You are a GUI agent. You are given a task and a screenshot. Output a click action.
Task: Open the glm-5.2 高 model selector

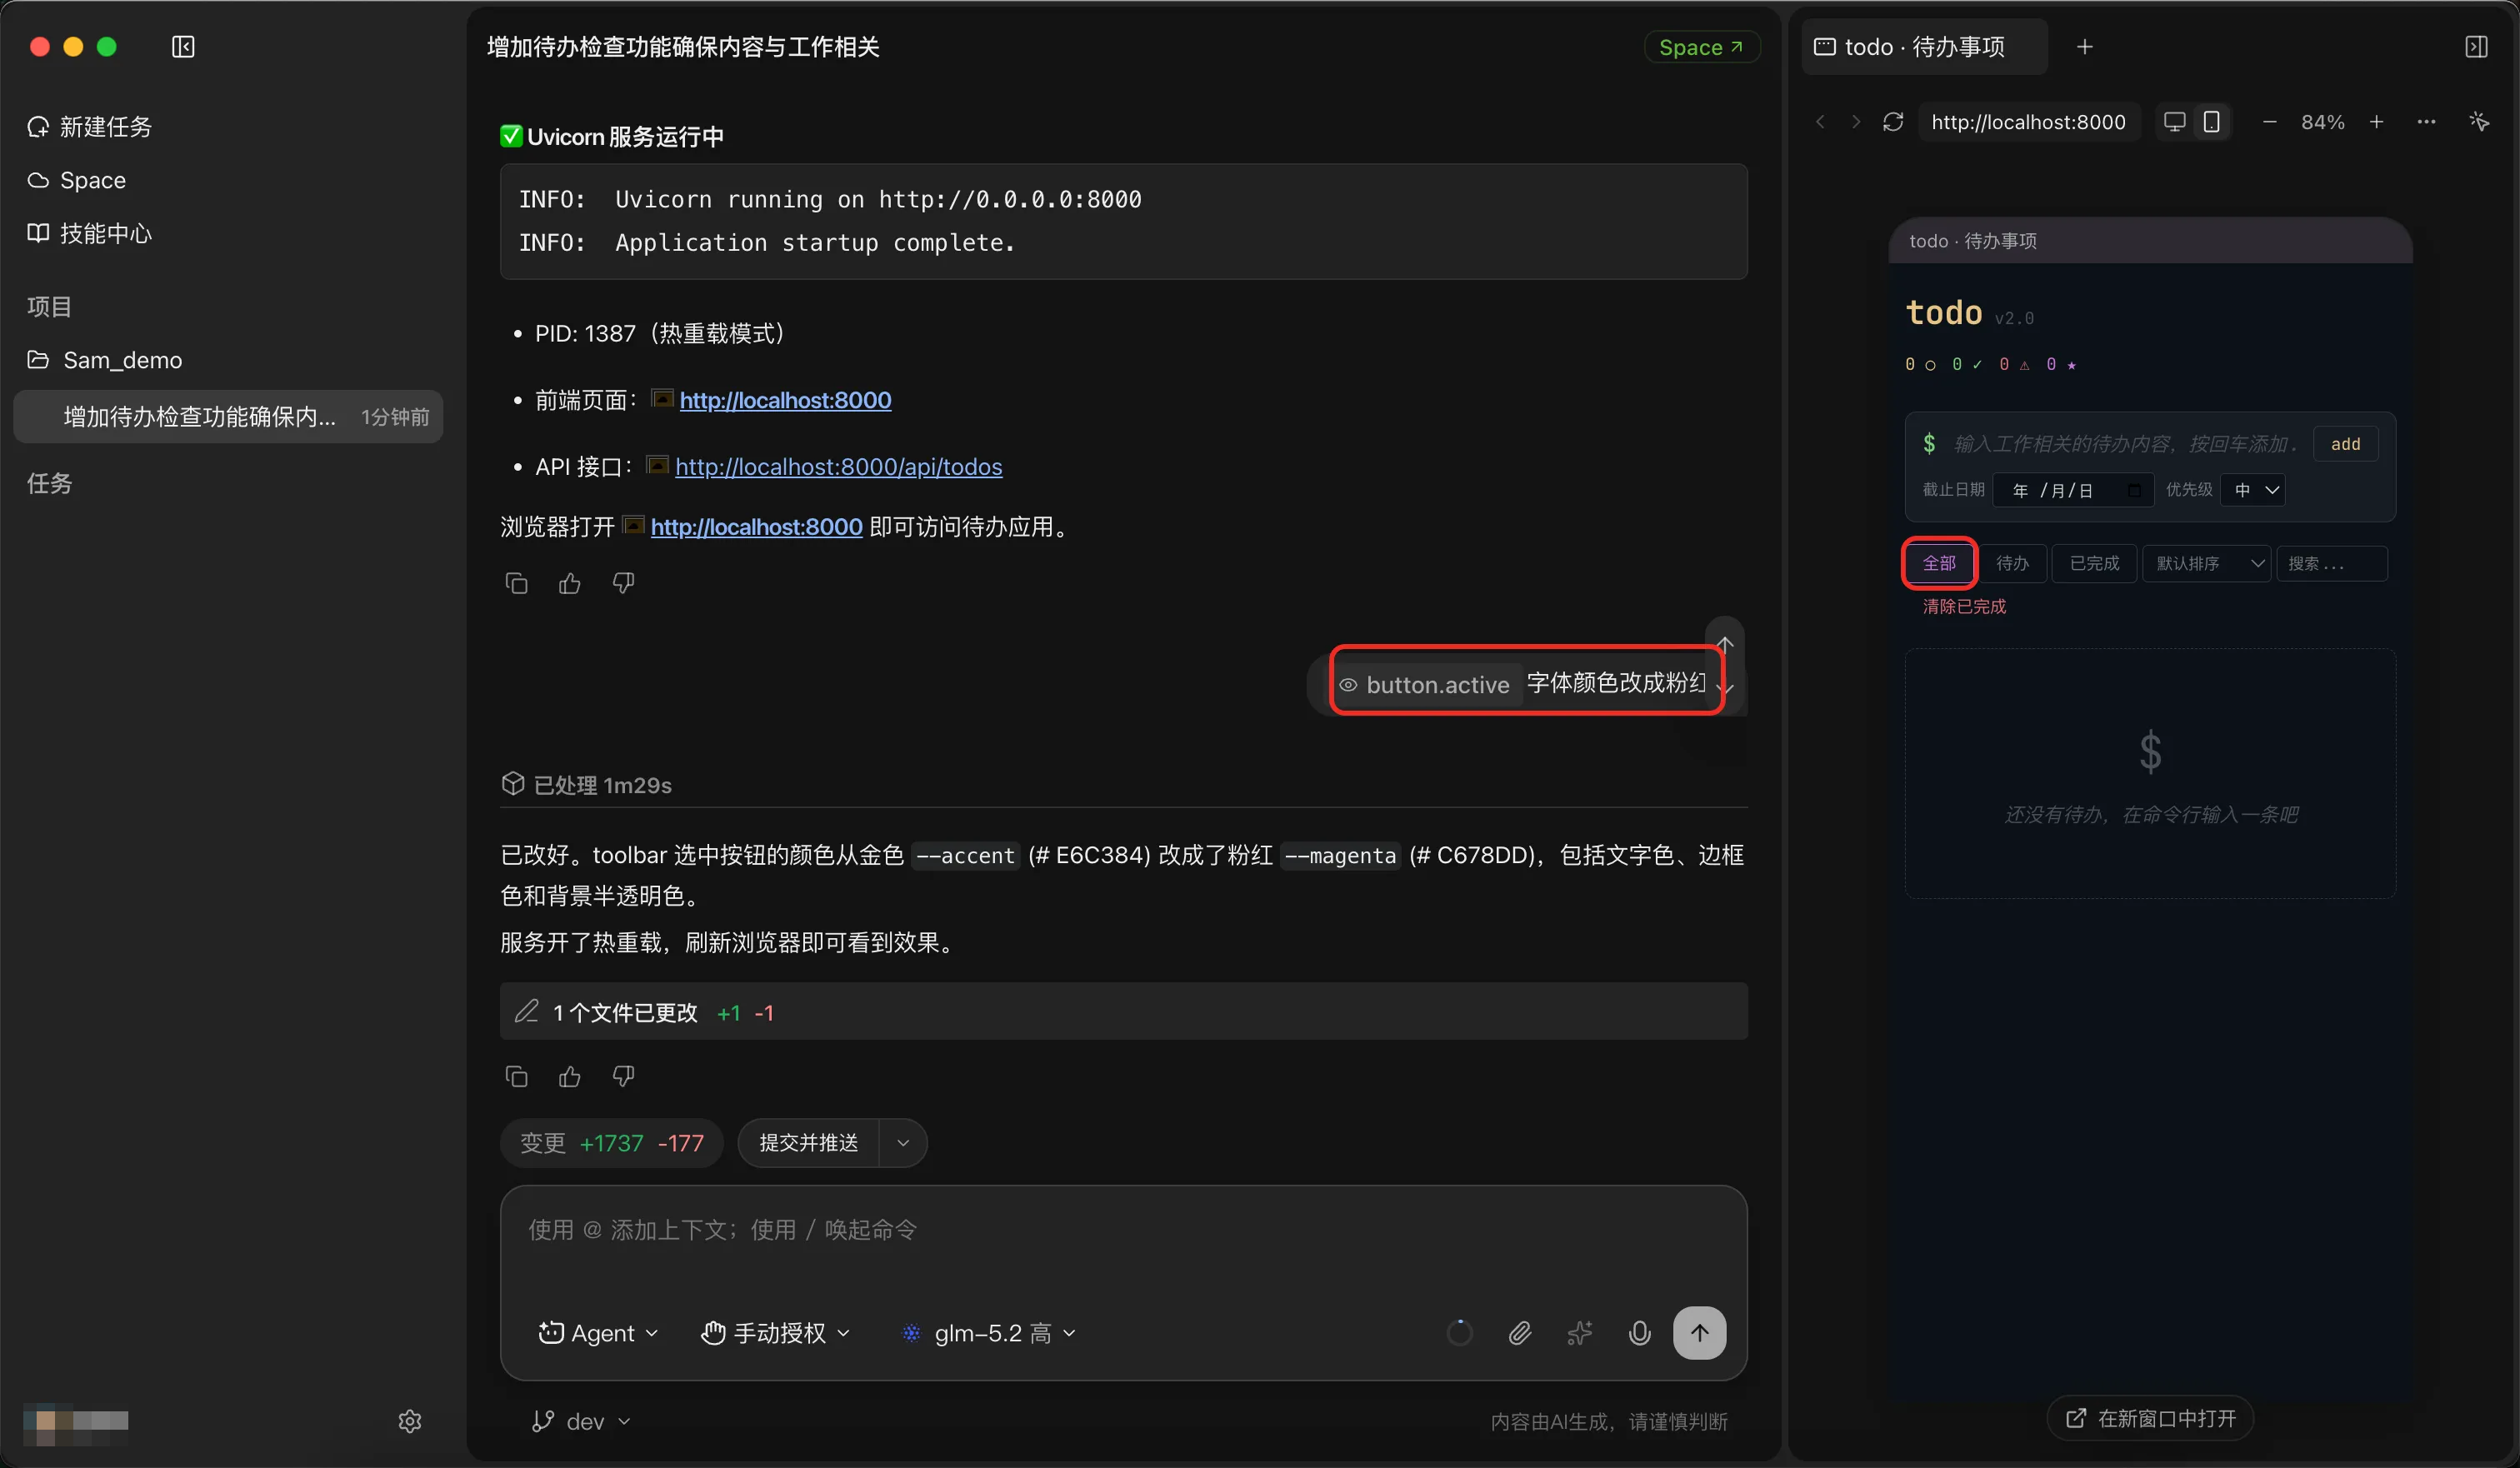click(x=989, y=1333)
